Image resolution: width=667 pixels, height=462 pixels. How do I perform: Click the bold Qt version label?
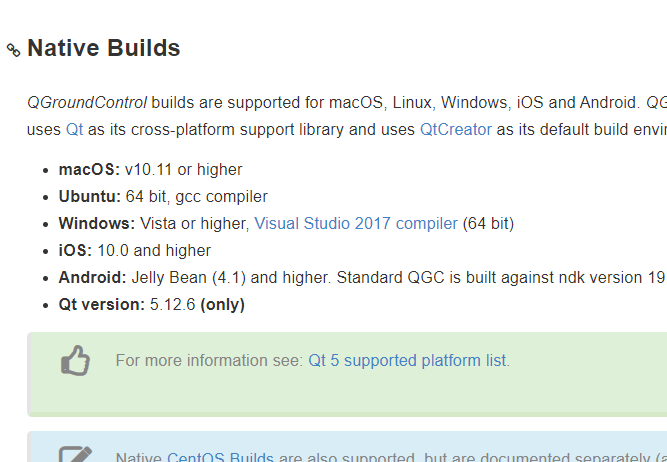point(102,304)
